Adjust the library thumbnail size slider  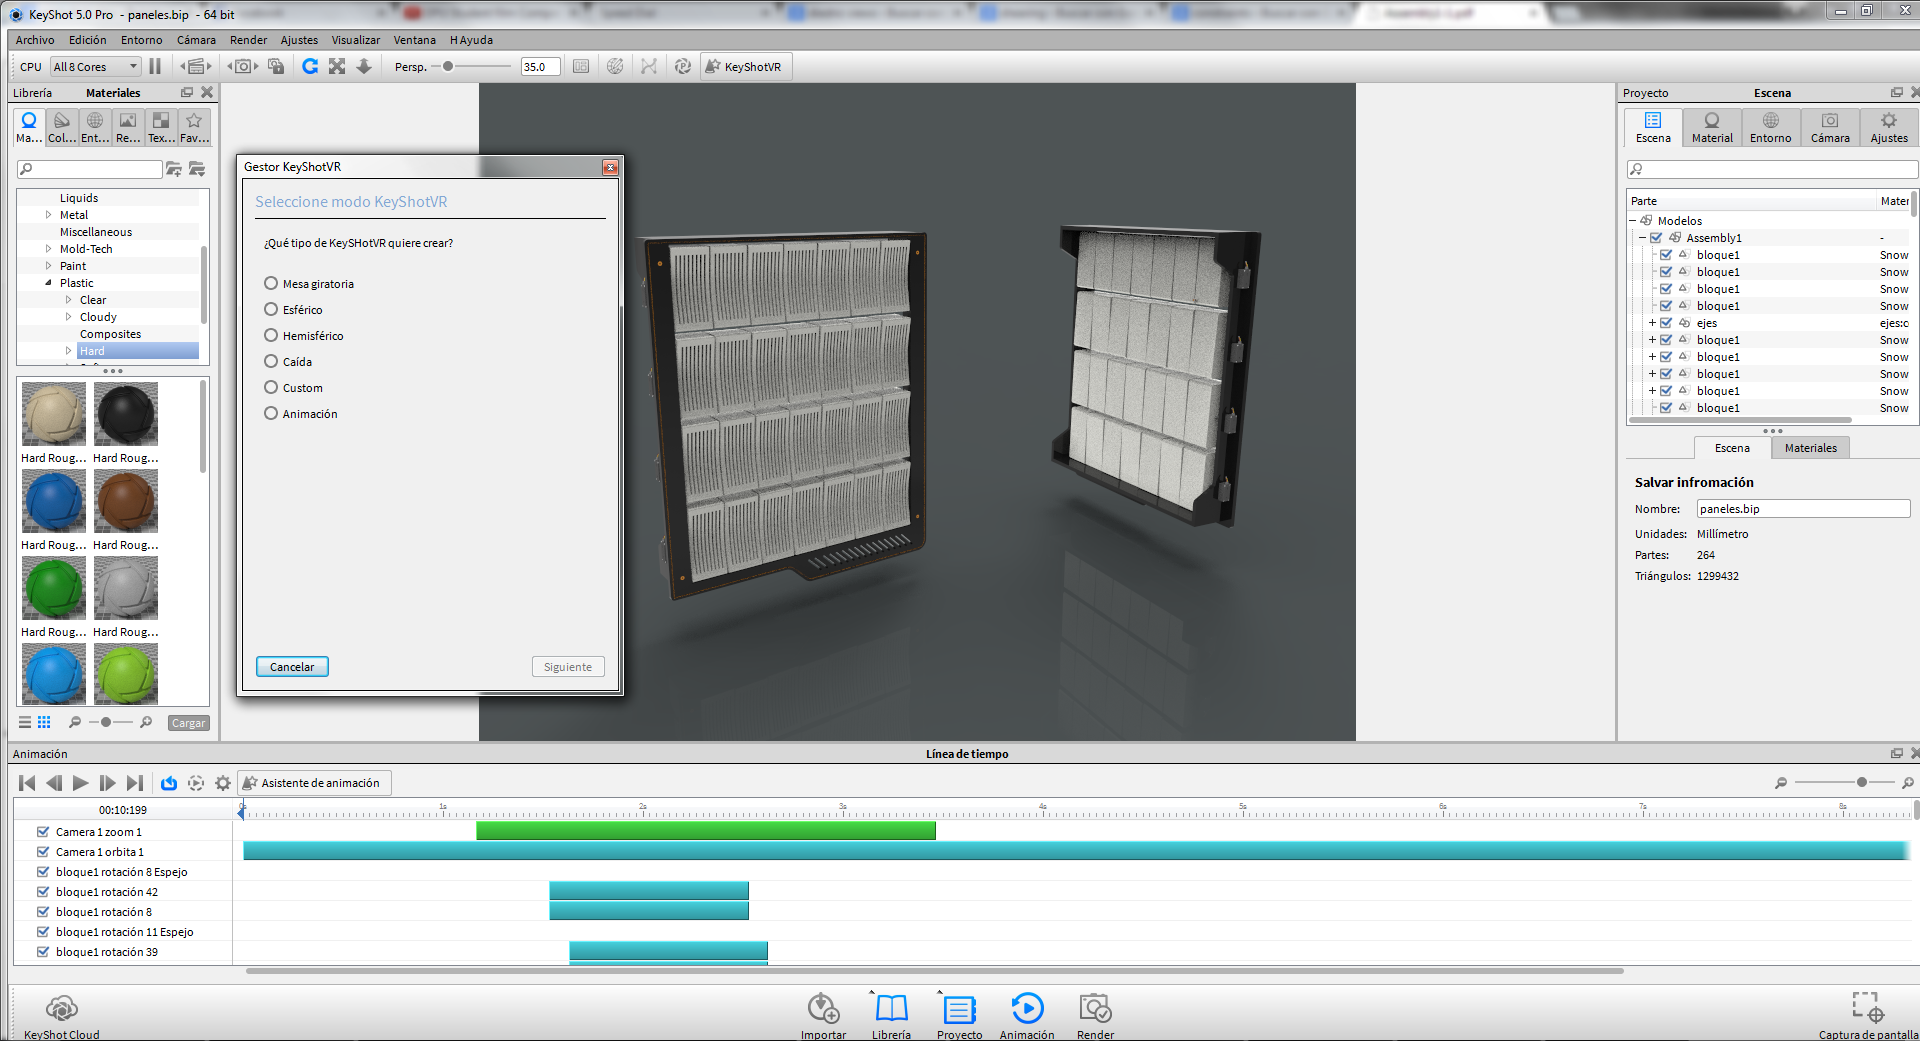[106, 722]
